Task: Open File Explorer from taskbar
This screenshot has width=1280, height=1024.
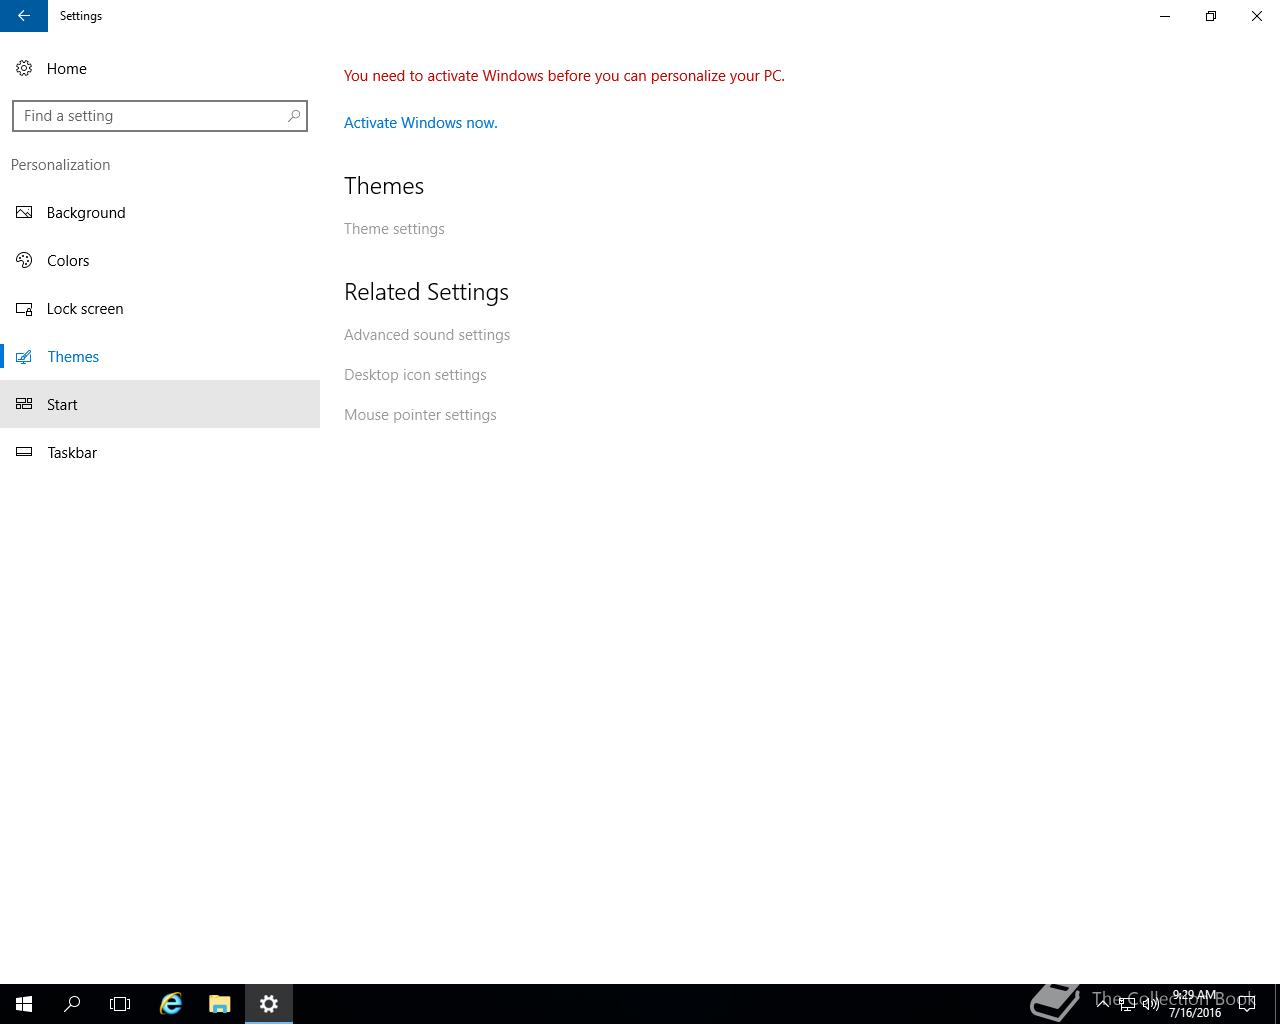Action: point(220,1004)
